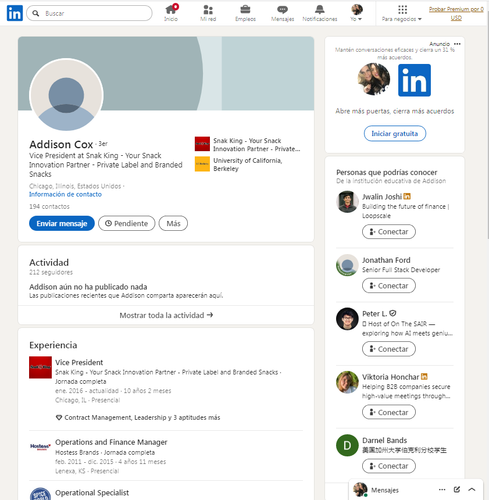489x500 pixels.
Task: Open the Yo profile menu
Action: (357, 13)
